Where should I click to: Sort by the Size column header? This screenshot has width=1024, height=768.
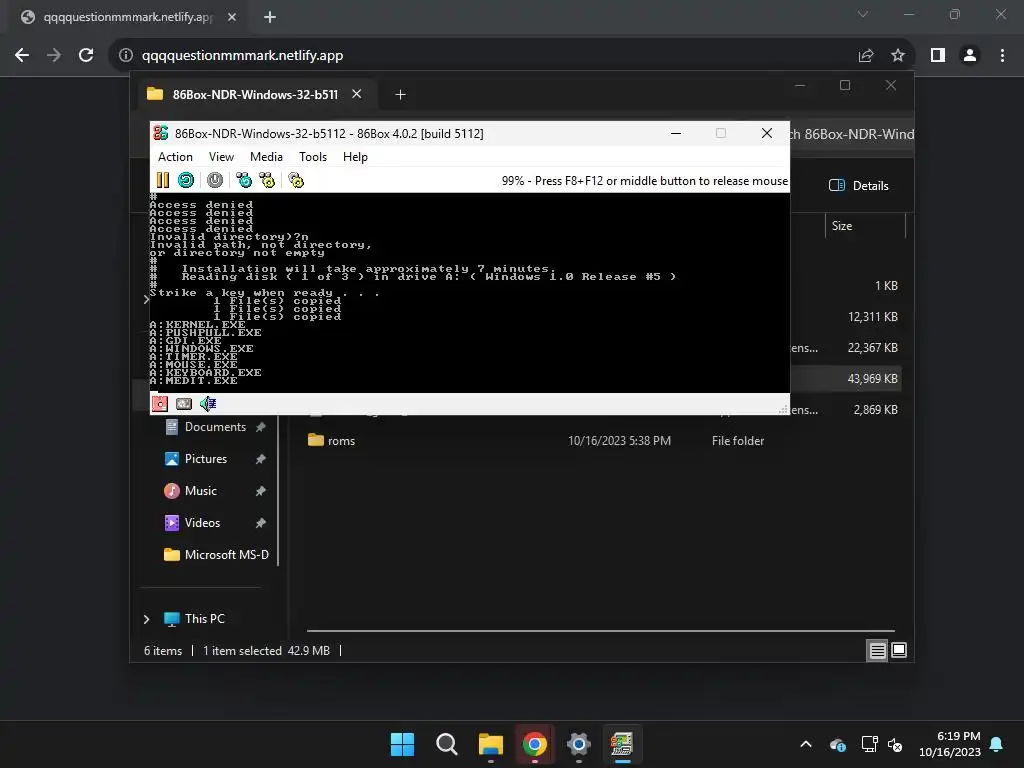[842, 226]
